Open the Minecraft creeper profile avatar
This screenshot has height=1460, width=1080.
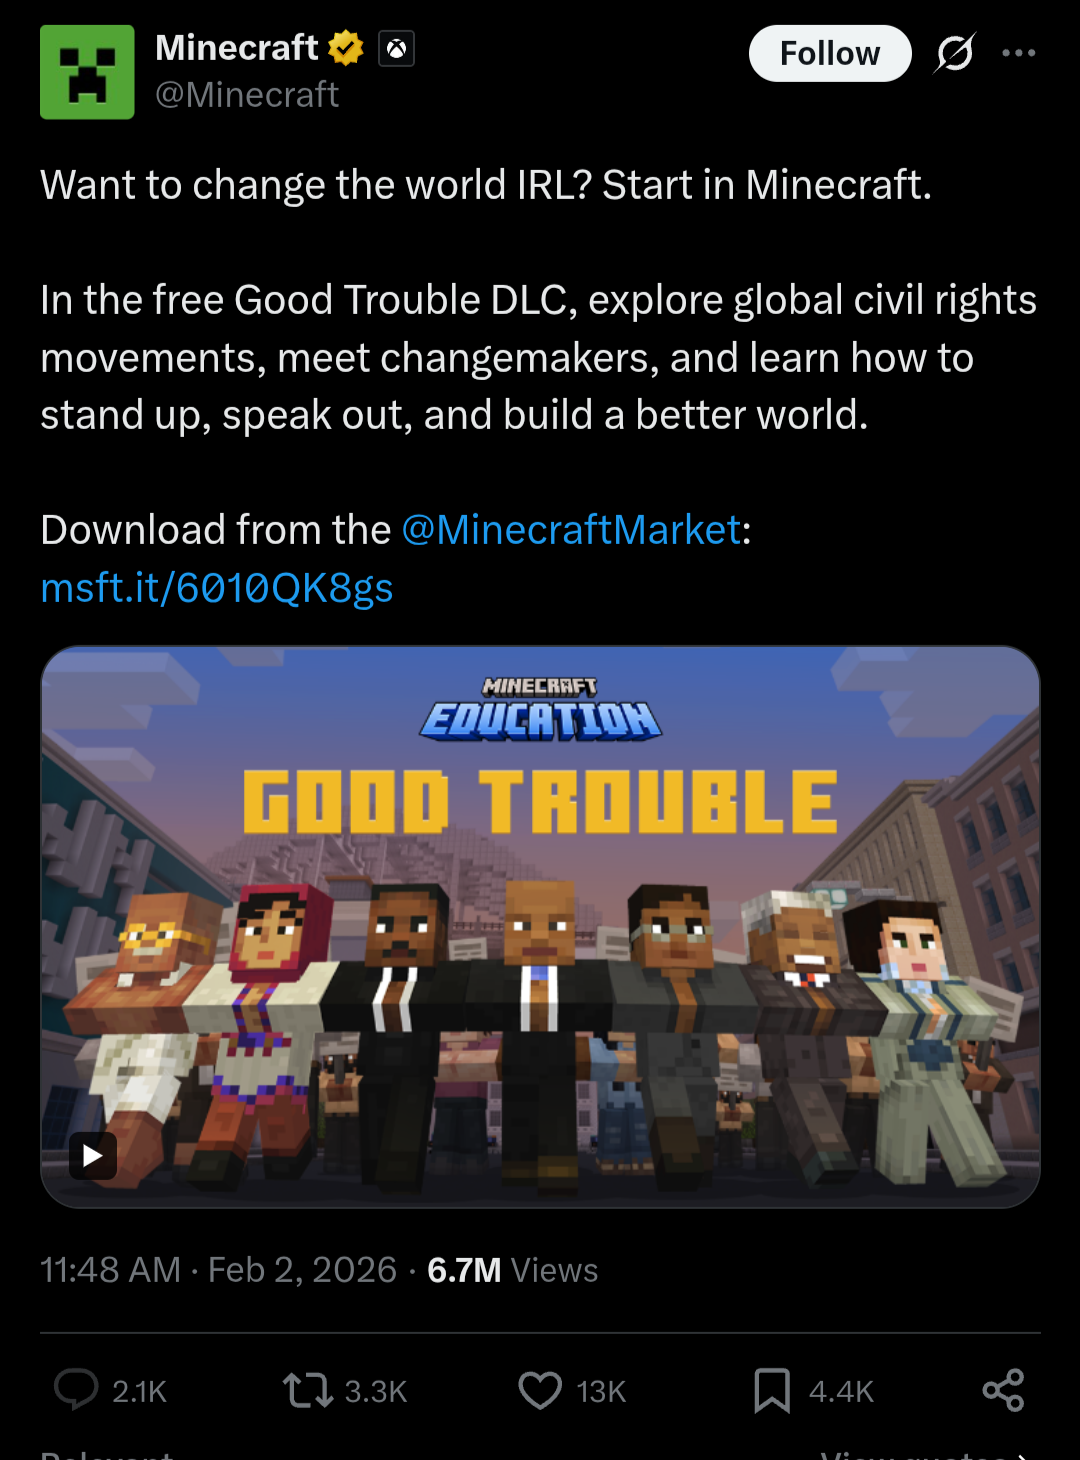point(87,72)
